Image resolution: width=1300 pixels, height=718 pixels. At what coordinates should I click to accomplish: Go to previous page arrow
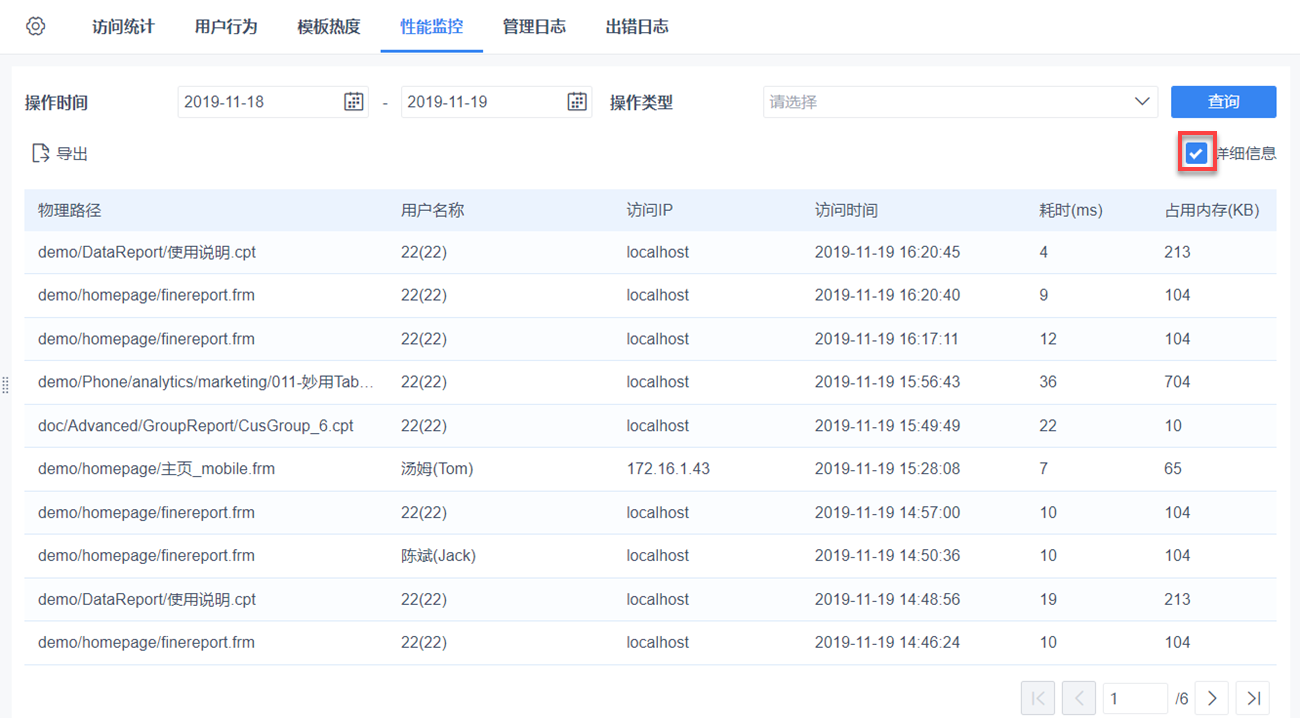[1079, 698]
